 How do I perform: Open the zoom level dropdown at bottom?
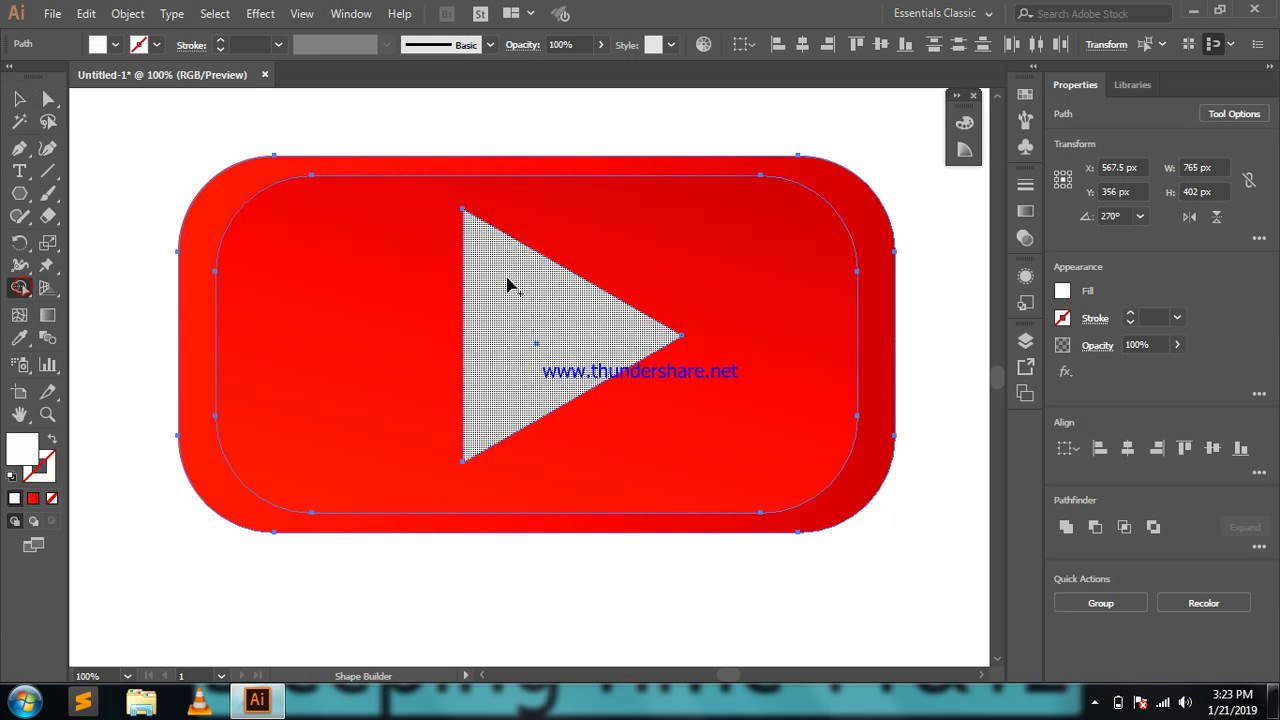127,676
